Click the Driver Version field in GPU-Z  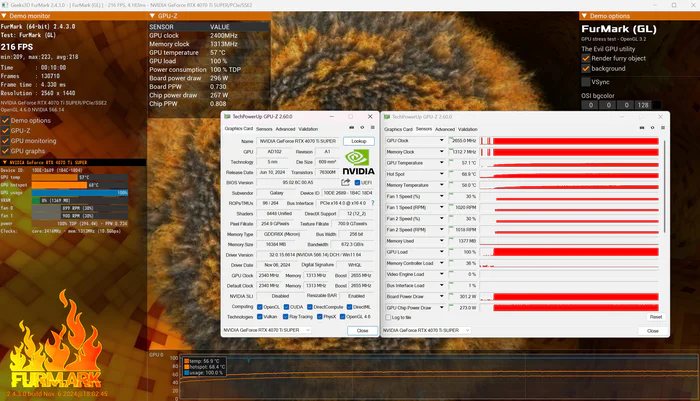pyautogui.click(x=315, y=255)
